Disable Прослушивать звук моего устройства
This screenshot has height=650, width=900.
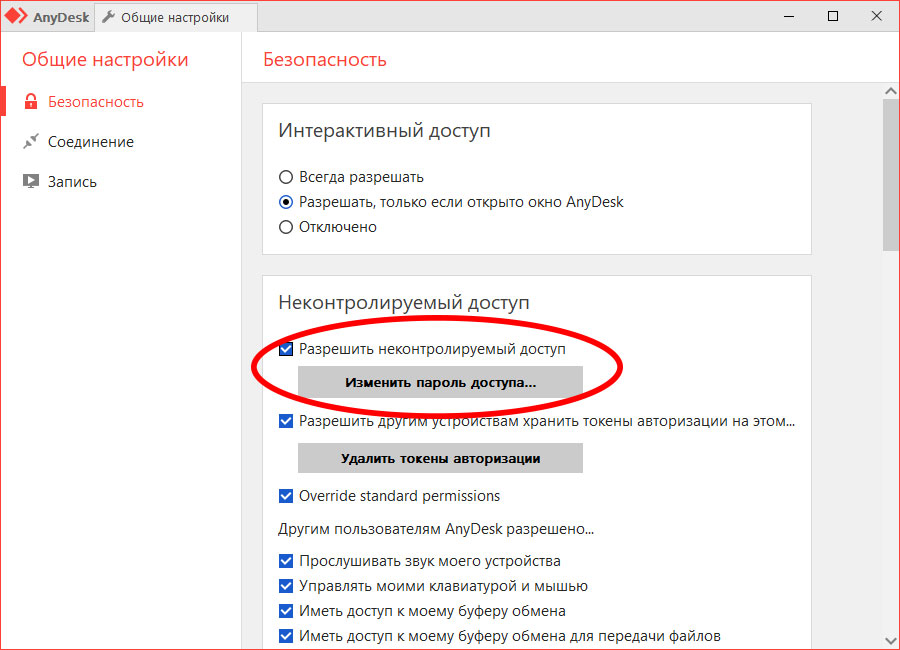click(x=286, y=561)
